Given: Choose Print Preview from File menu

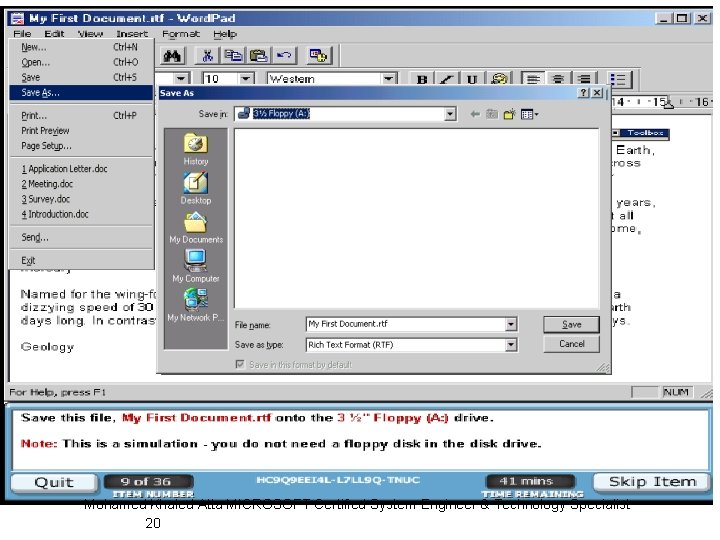Looking at the screenshot, I should pos(81,131).
